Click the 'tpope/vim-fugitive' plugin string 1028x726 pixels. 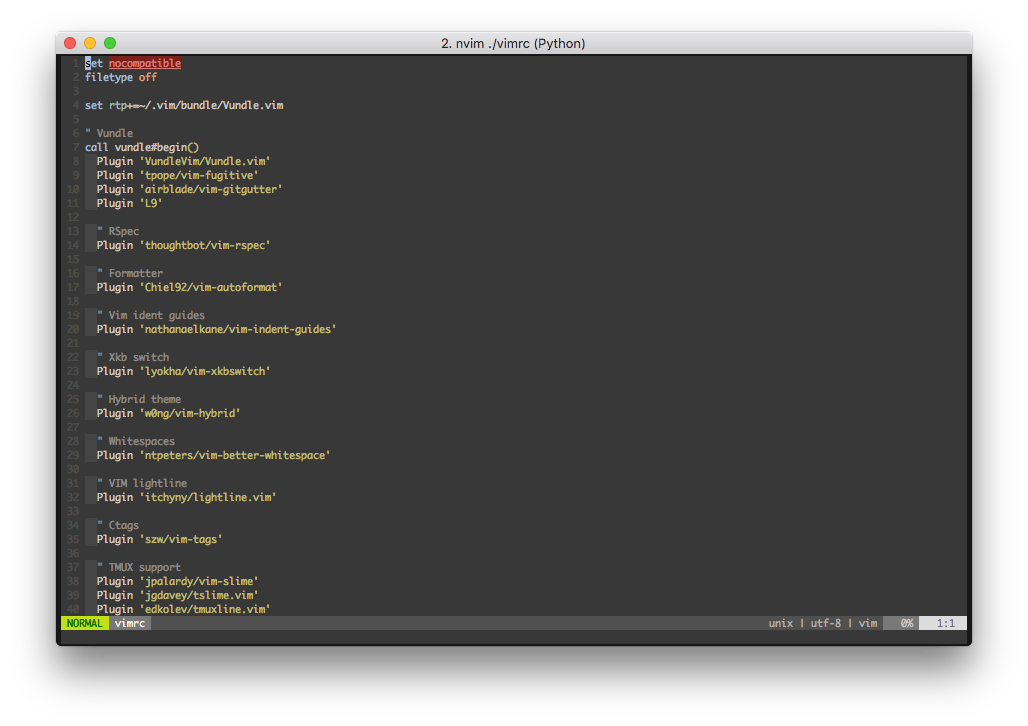point(199,175)
